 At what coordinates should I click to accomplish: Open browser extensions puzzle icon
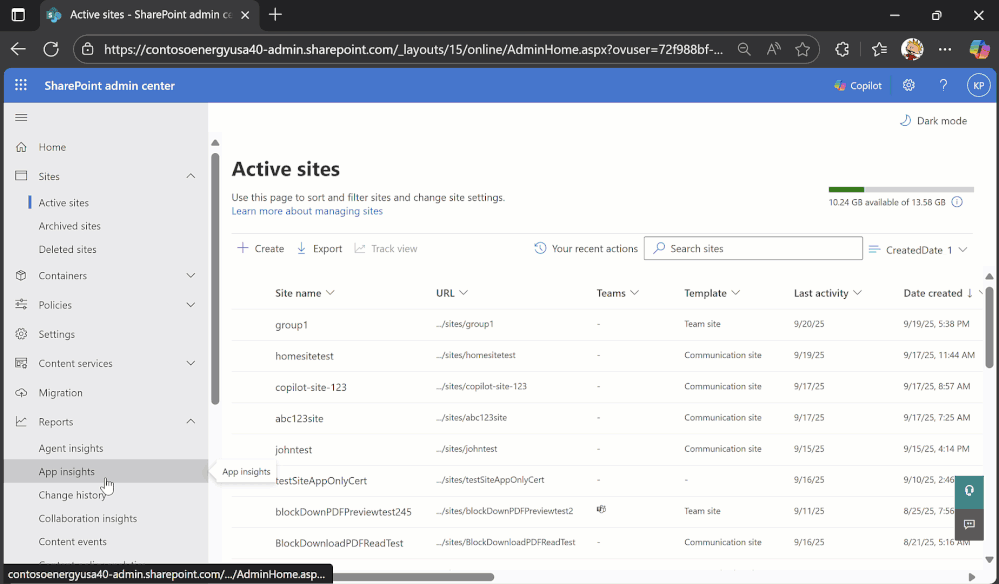click(842, 49)
